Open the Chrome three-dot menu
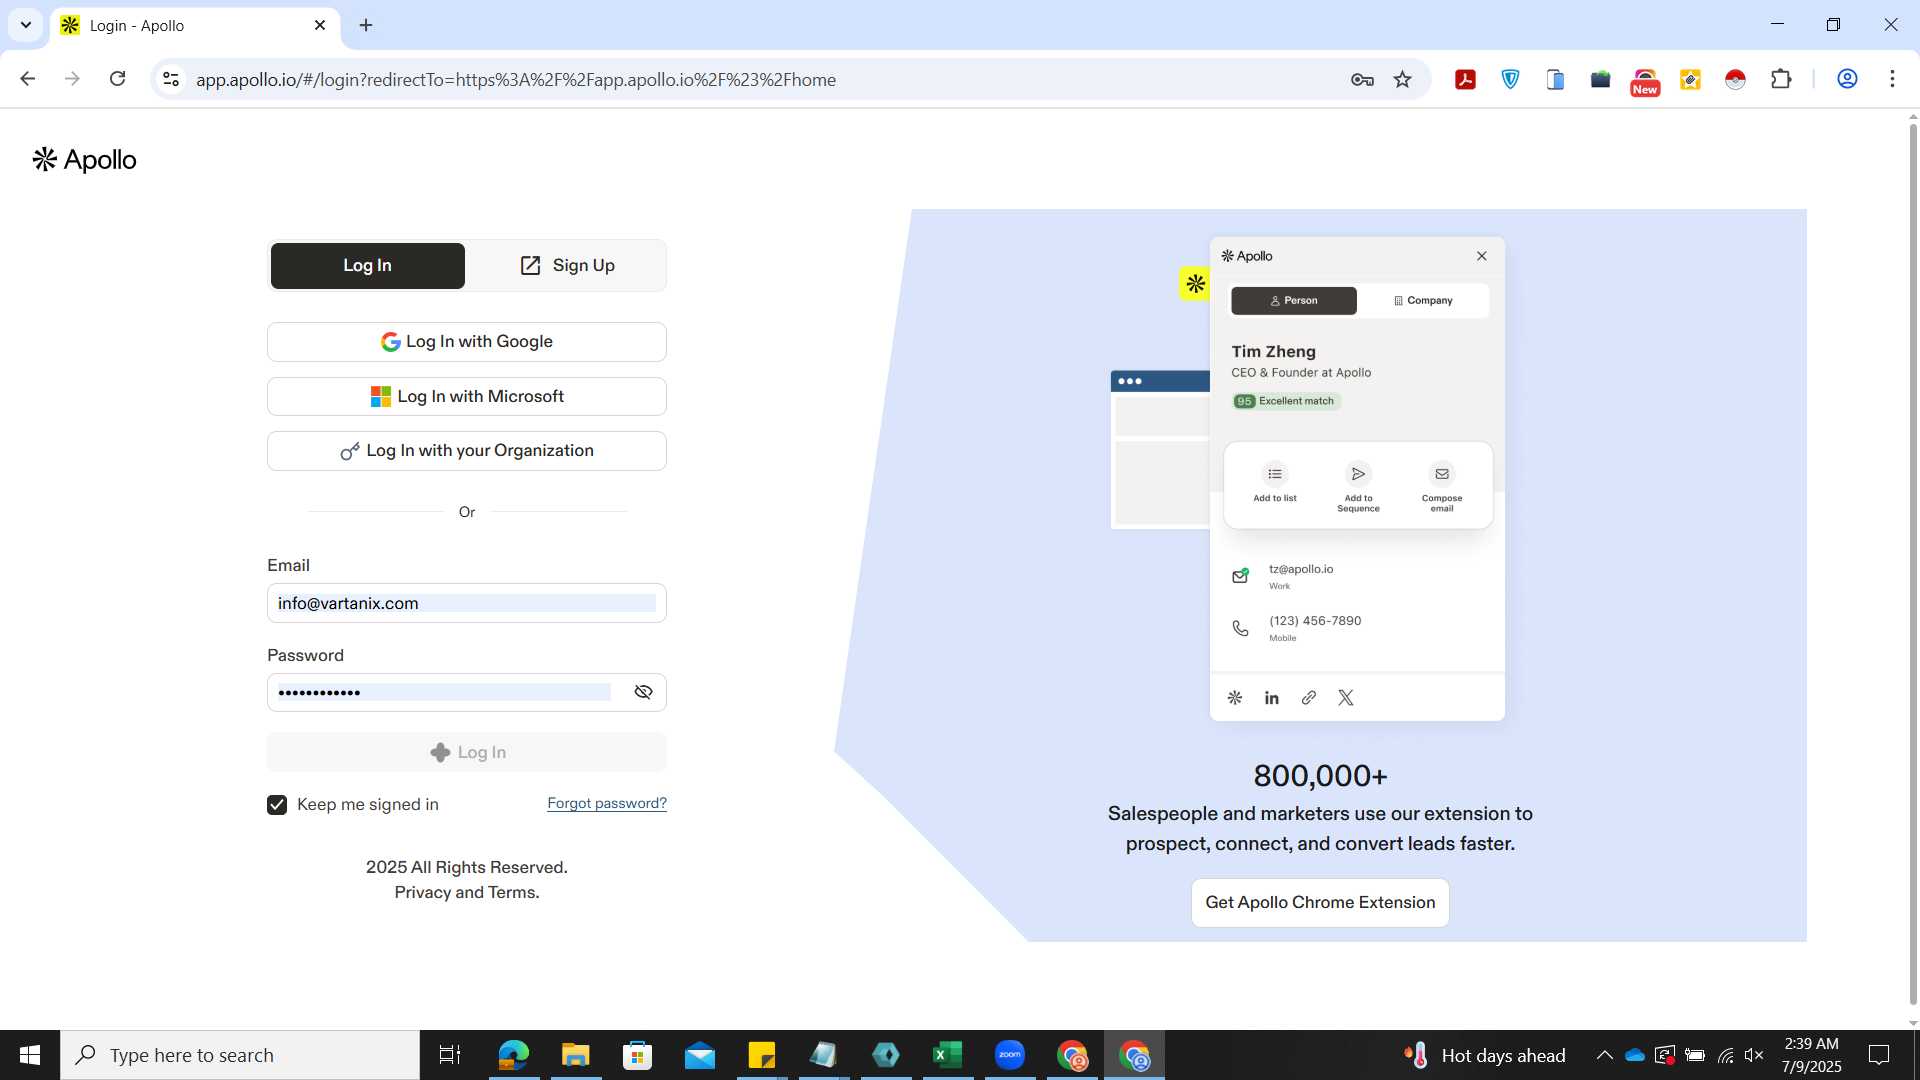This screenshot has height=1080, width=1920. tap(1891, 79)
